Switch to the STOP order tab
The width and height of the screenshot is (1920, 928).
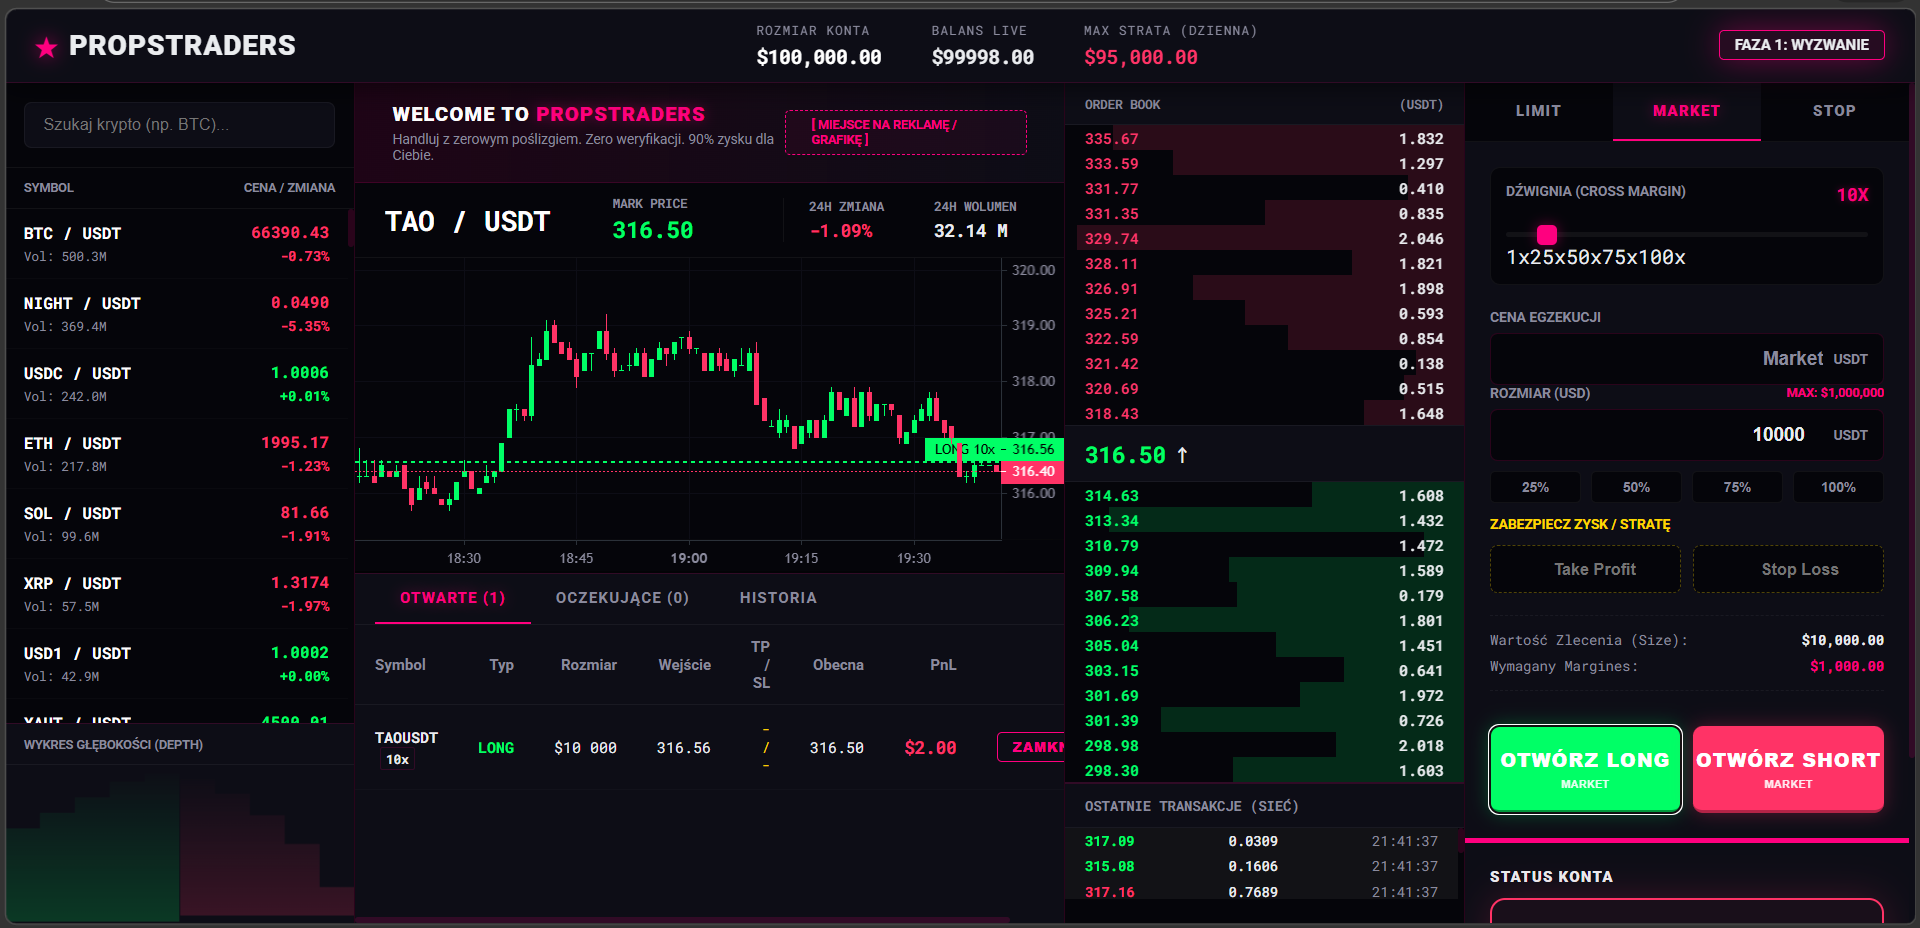pyautogui.click(x=1833, y=111)
